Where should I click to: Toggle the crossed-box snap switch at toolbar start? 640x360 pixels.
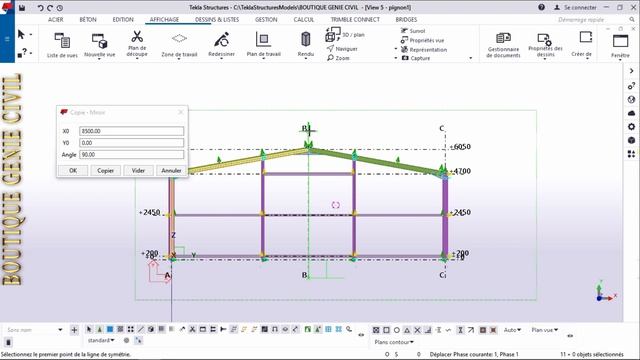pyautogui.click(x=376, y=330)
